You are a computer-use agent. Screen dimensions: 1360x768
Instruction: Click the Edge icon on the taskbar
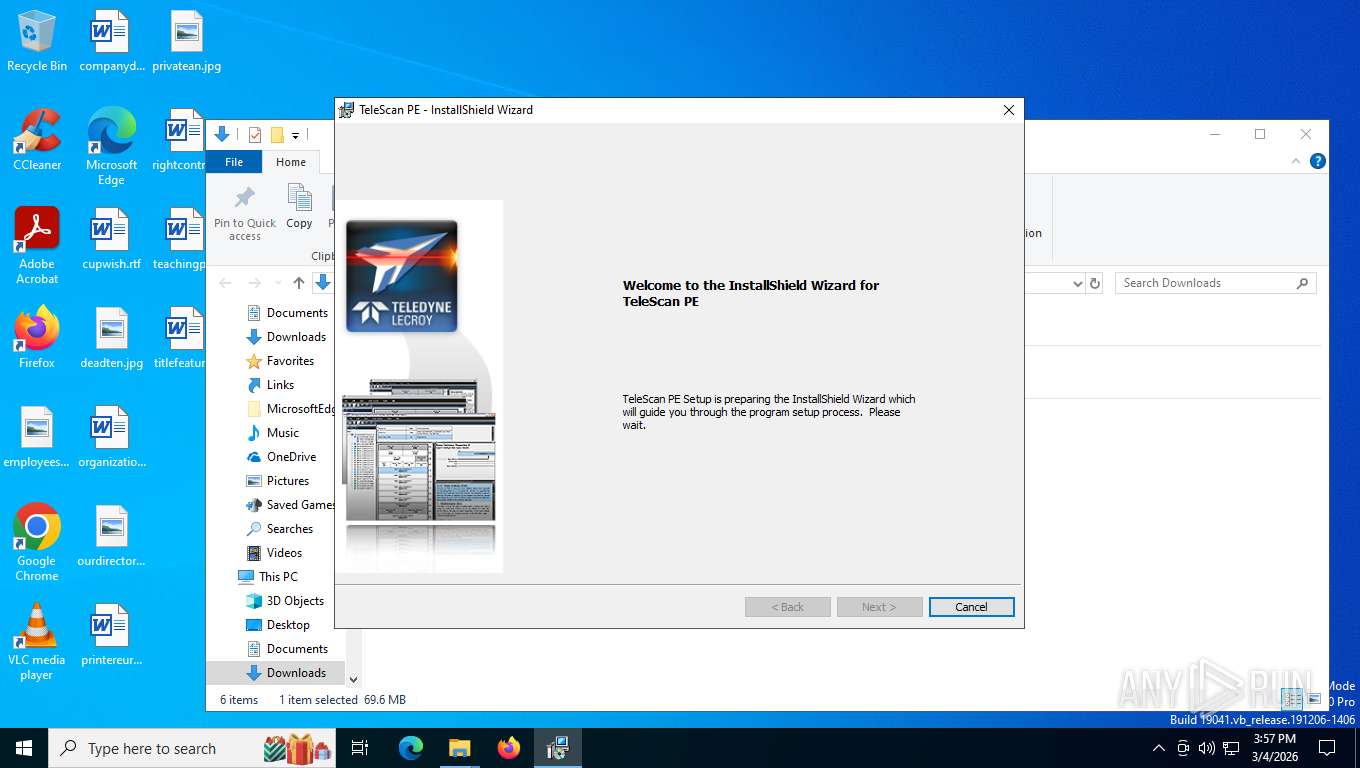click(x=410, y=748)
